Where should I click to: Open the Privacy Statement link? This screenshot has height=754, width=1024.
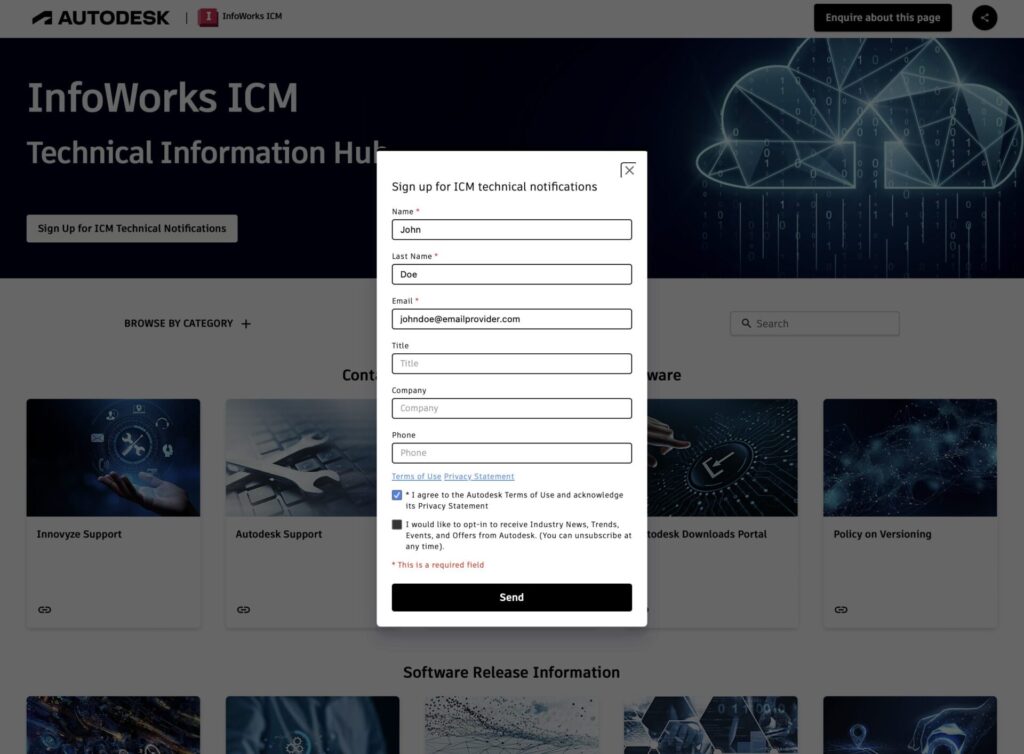(481, 475)
